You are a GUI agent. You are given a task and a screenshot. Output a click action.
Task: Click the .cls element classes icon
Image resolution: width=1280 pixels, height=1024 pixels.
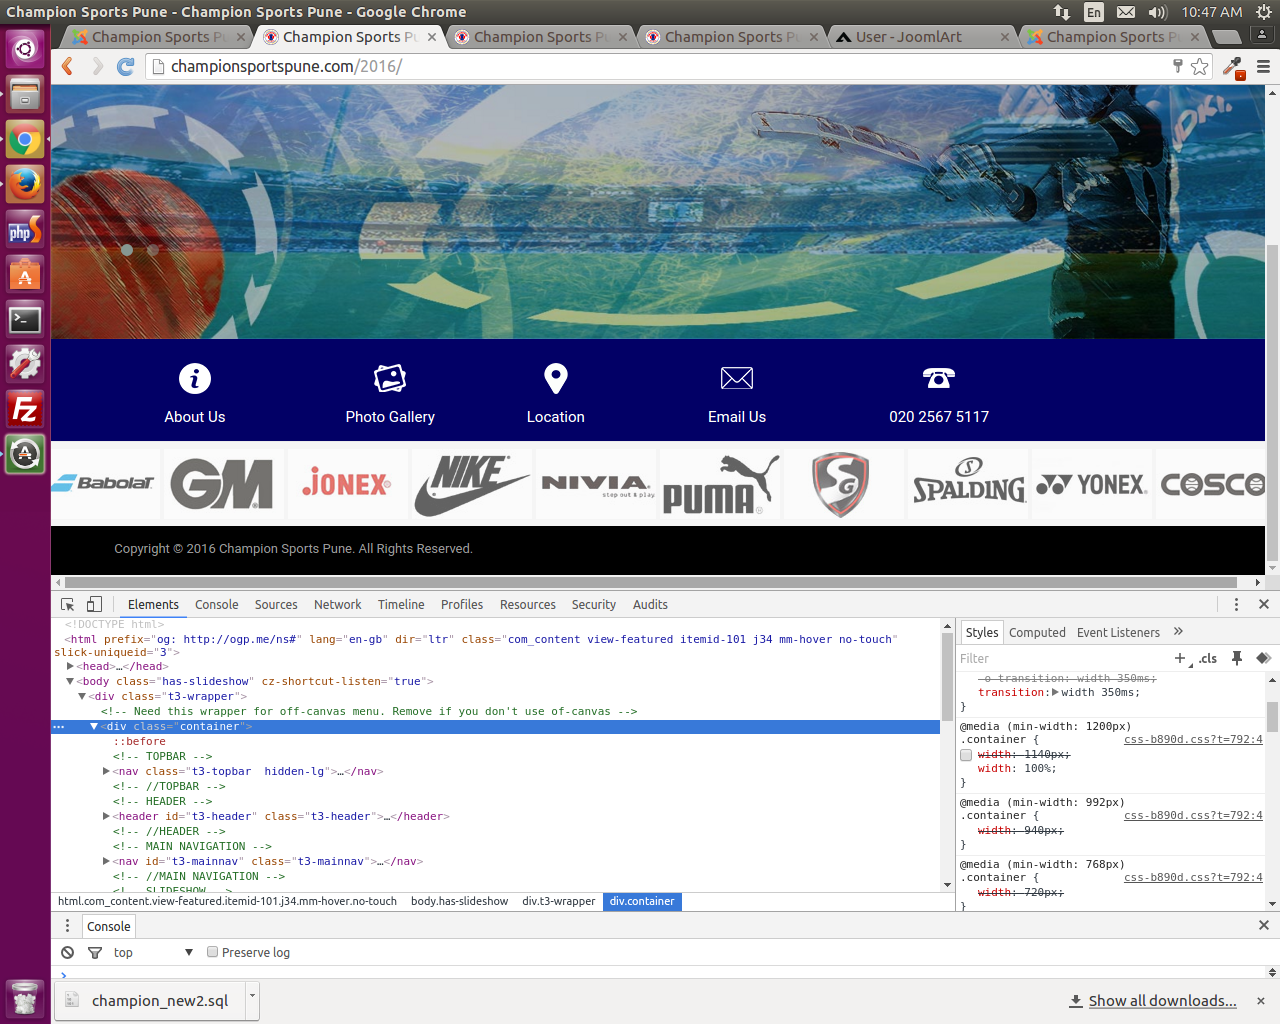[1208, 658]
